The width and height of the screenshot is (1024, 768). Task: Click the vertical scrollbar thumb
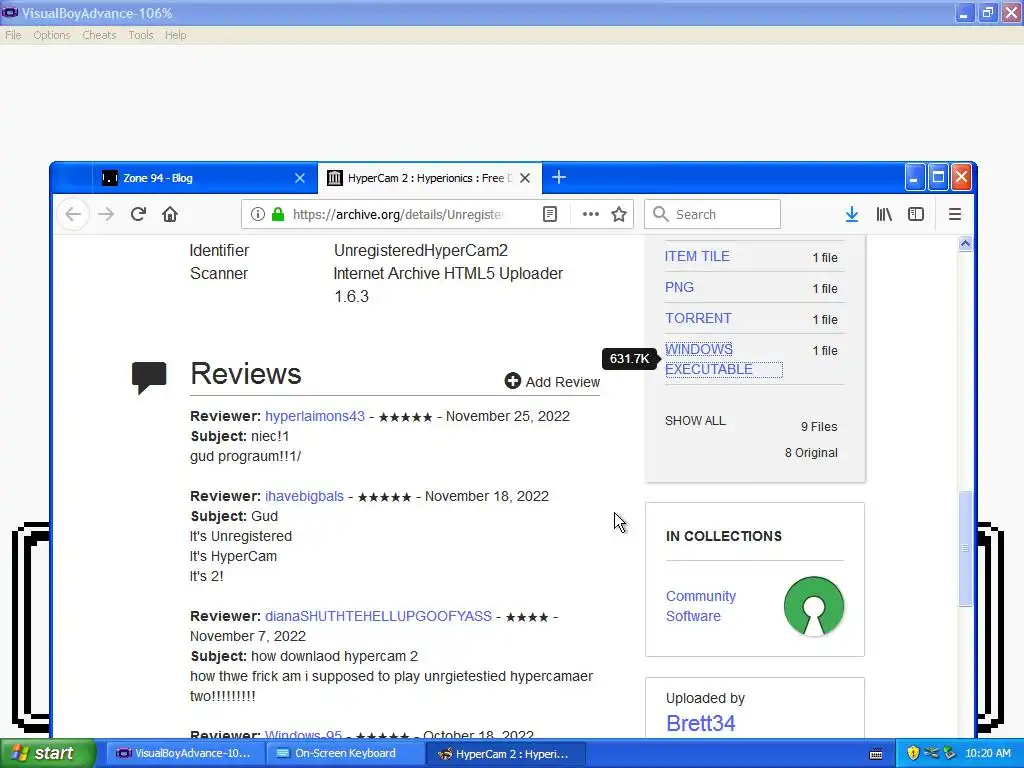pos(965,549)
